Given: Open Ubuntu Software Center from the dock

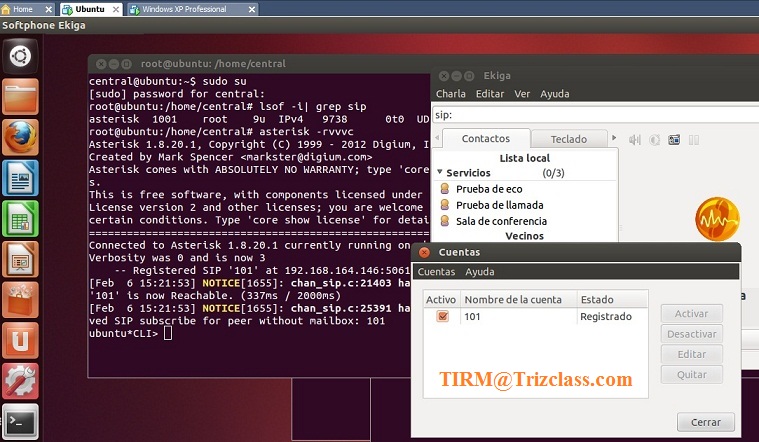Looking at the screenshot, I should click(x=20, y=300).
